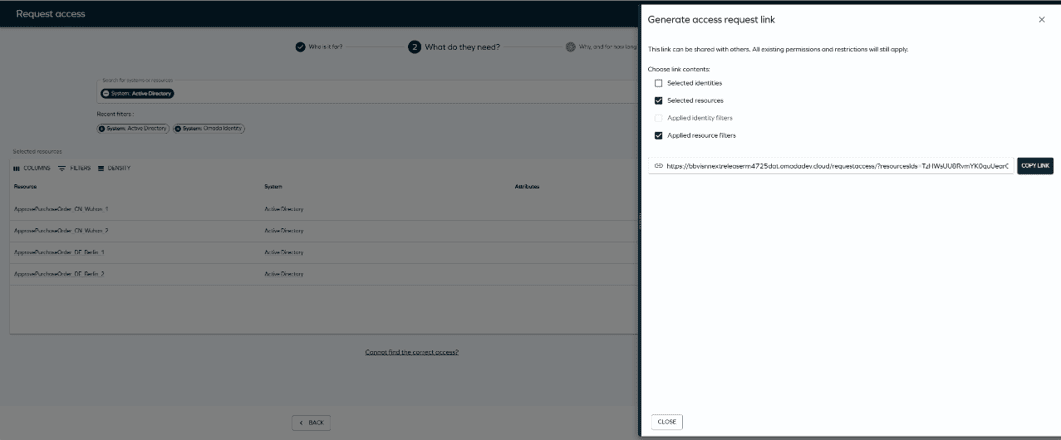Uncheck the Selected resources checkbox

pos(658,100)
